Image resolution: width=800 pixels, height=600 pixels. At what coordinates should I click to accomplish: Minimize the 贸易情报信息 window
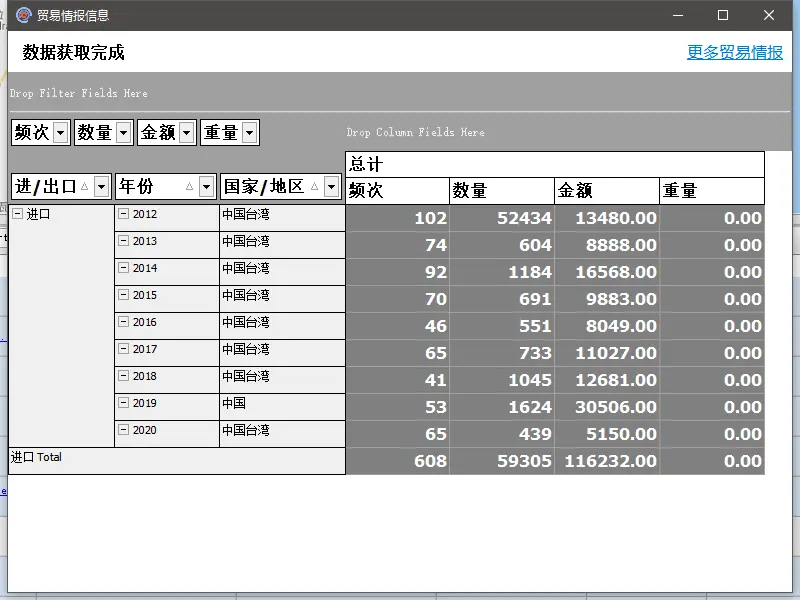(x=678, y=15)
